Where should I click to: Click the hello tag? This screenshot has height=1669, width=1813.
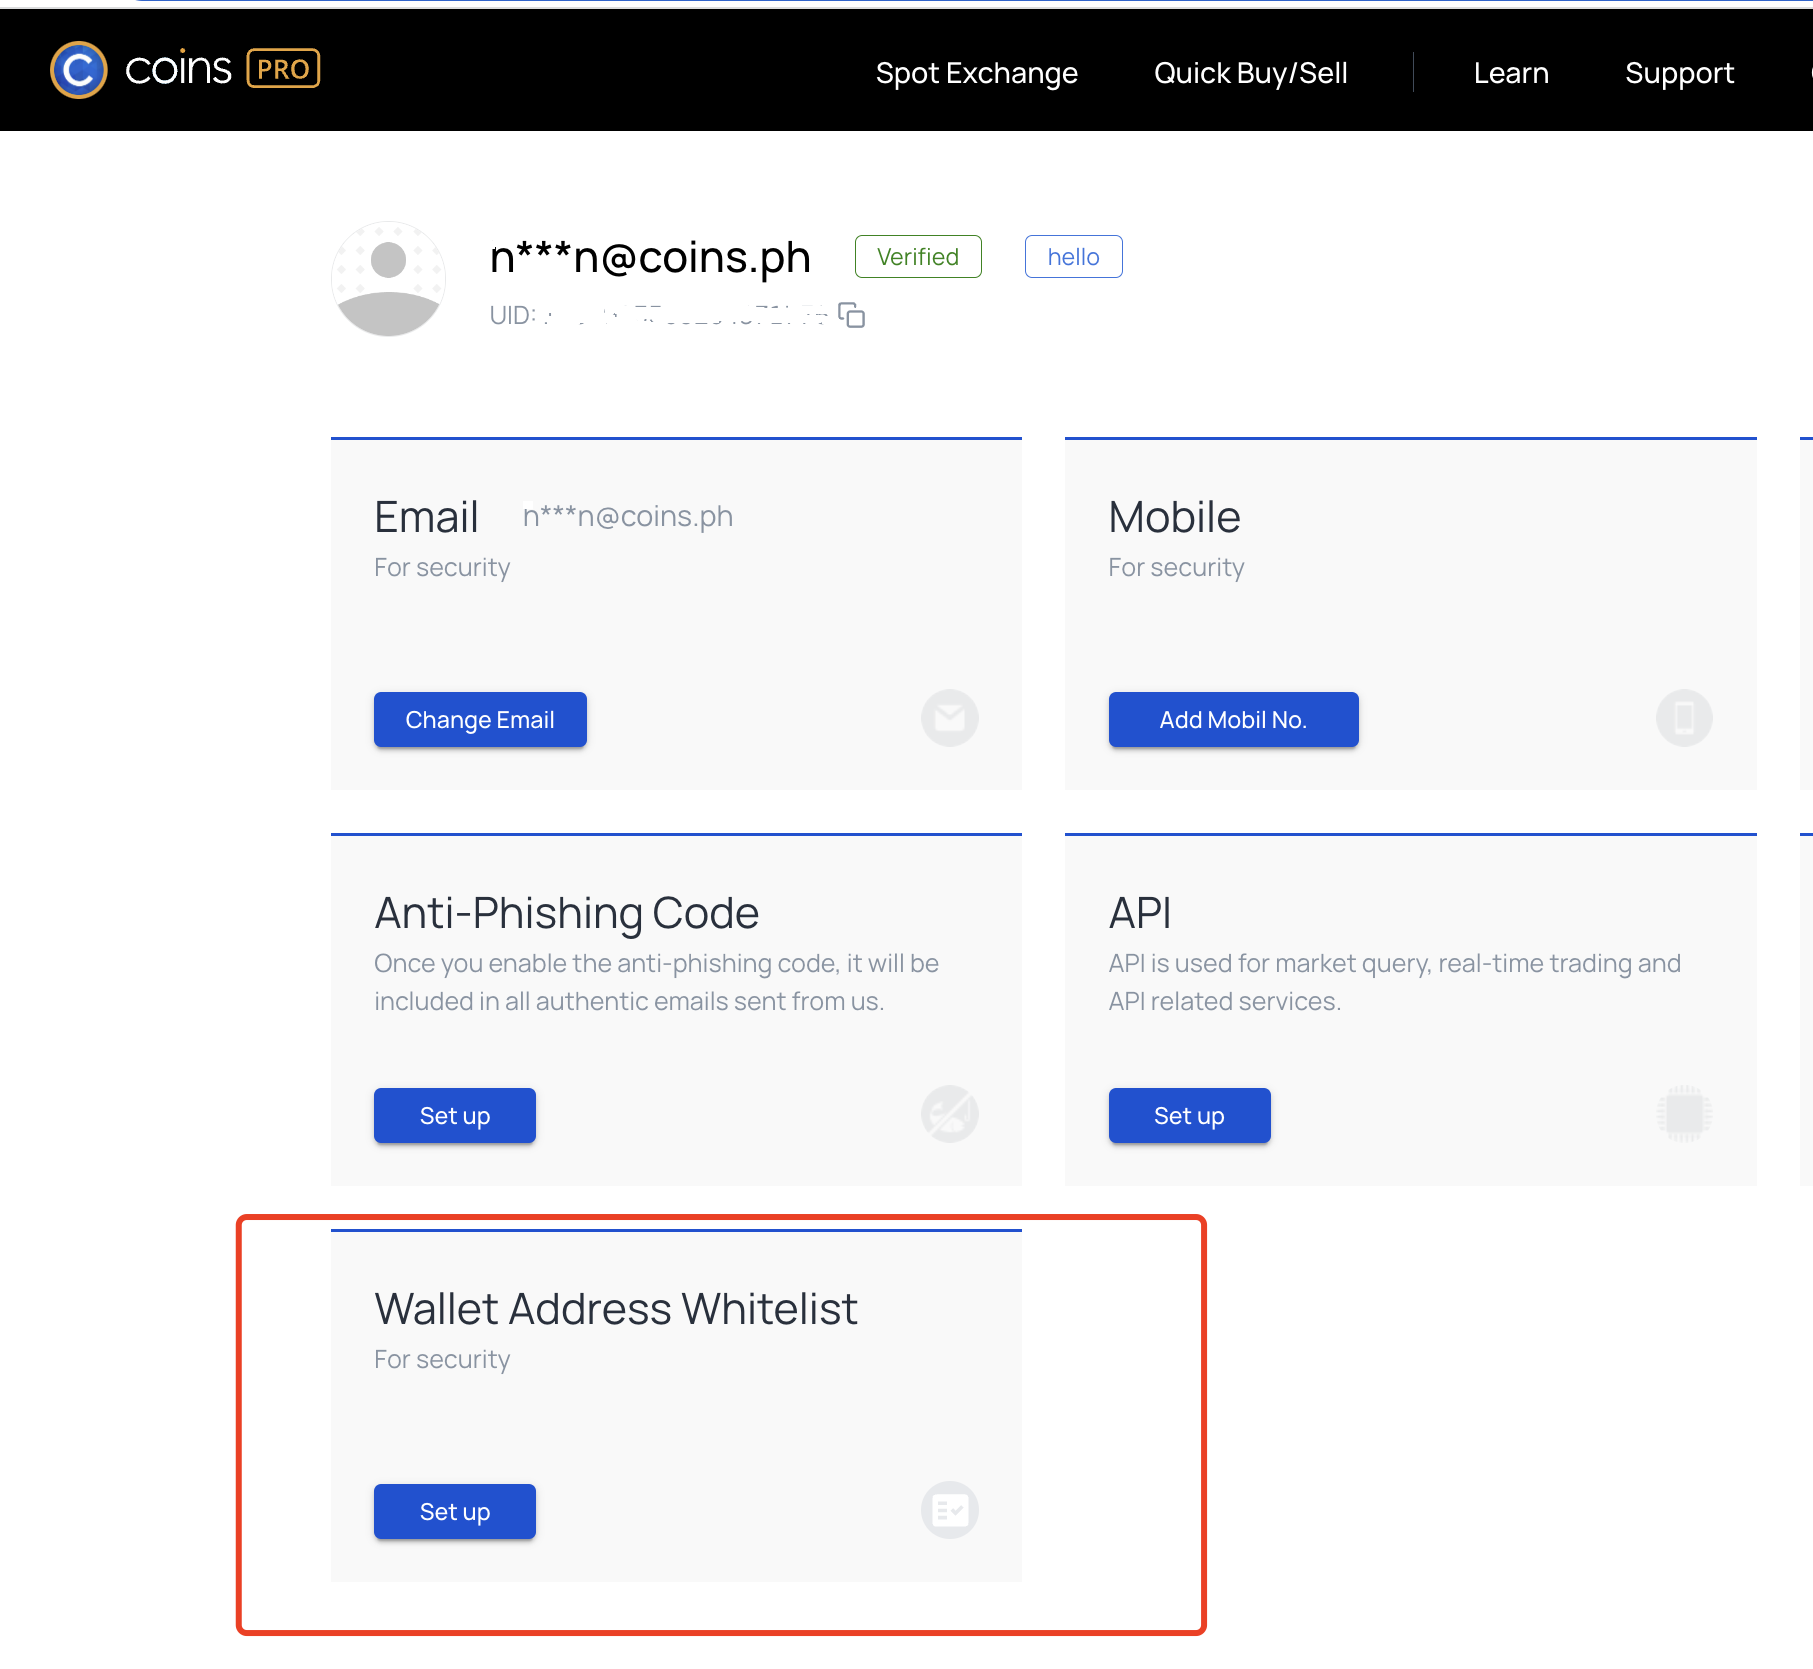click(1073, 257)
